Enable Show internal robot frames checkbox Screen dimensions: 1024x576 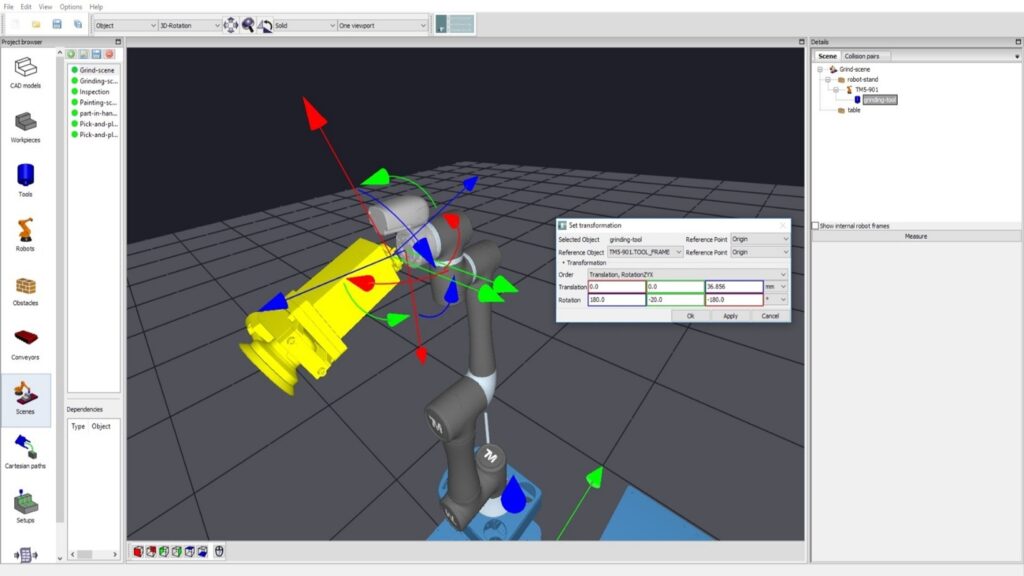(816, 226)
